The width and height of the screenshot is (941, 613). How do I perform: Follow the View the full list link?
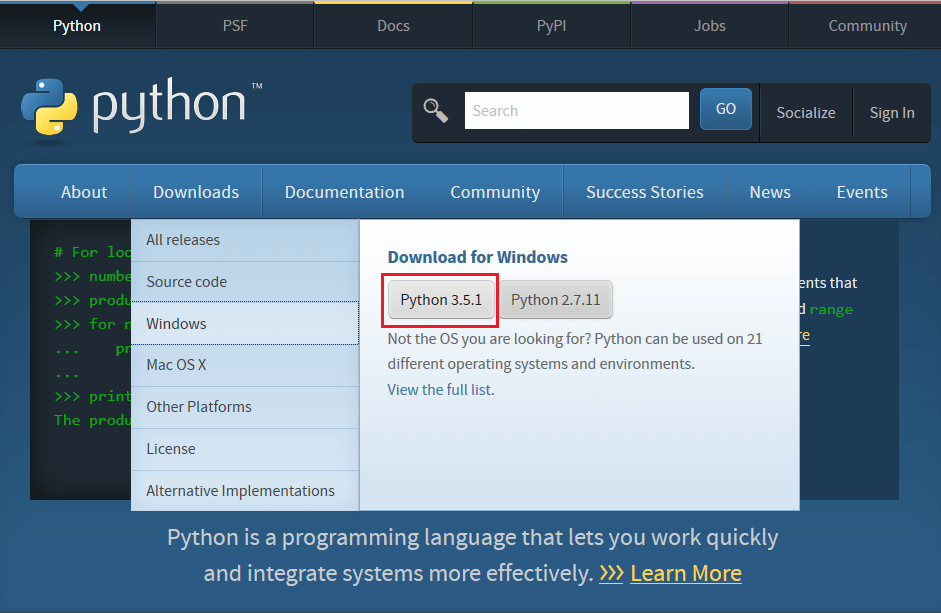tap(439, 390)
